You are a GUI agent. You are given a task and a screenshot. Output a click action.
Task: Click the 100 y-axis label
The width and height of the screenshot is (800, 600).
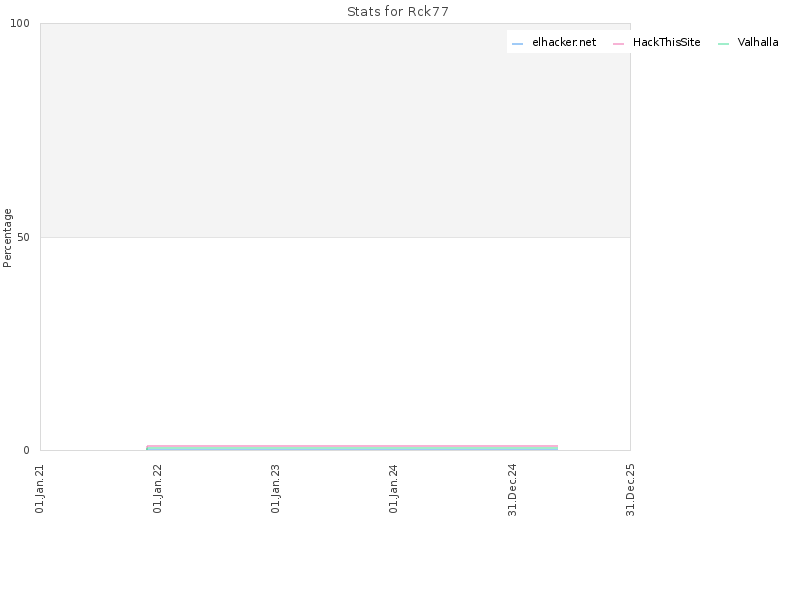[x=20, y=23]
